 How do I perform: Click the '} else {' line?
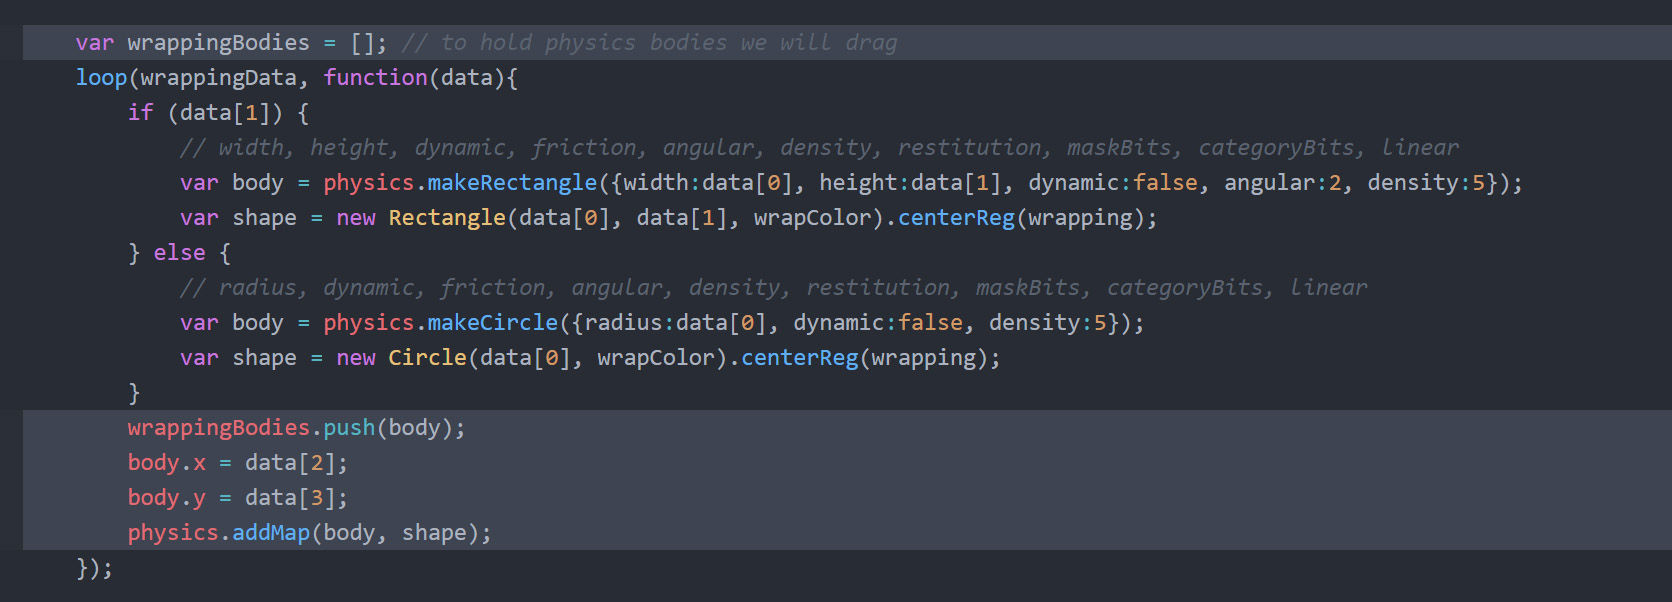click(x=180, y=253)
